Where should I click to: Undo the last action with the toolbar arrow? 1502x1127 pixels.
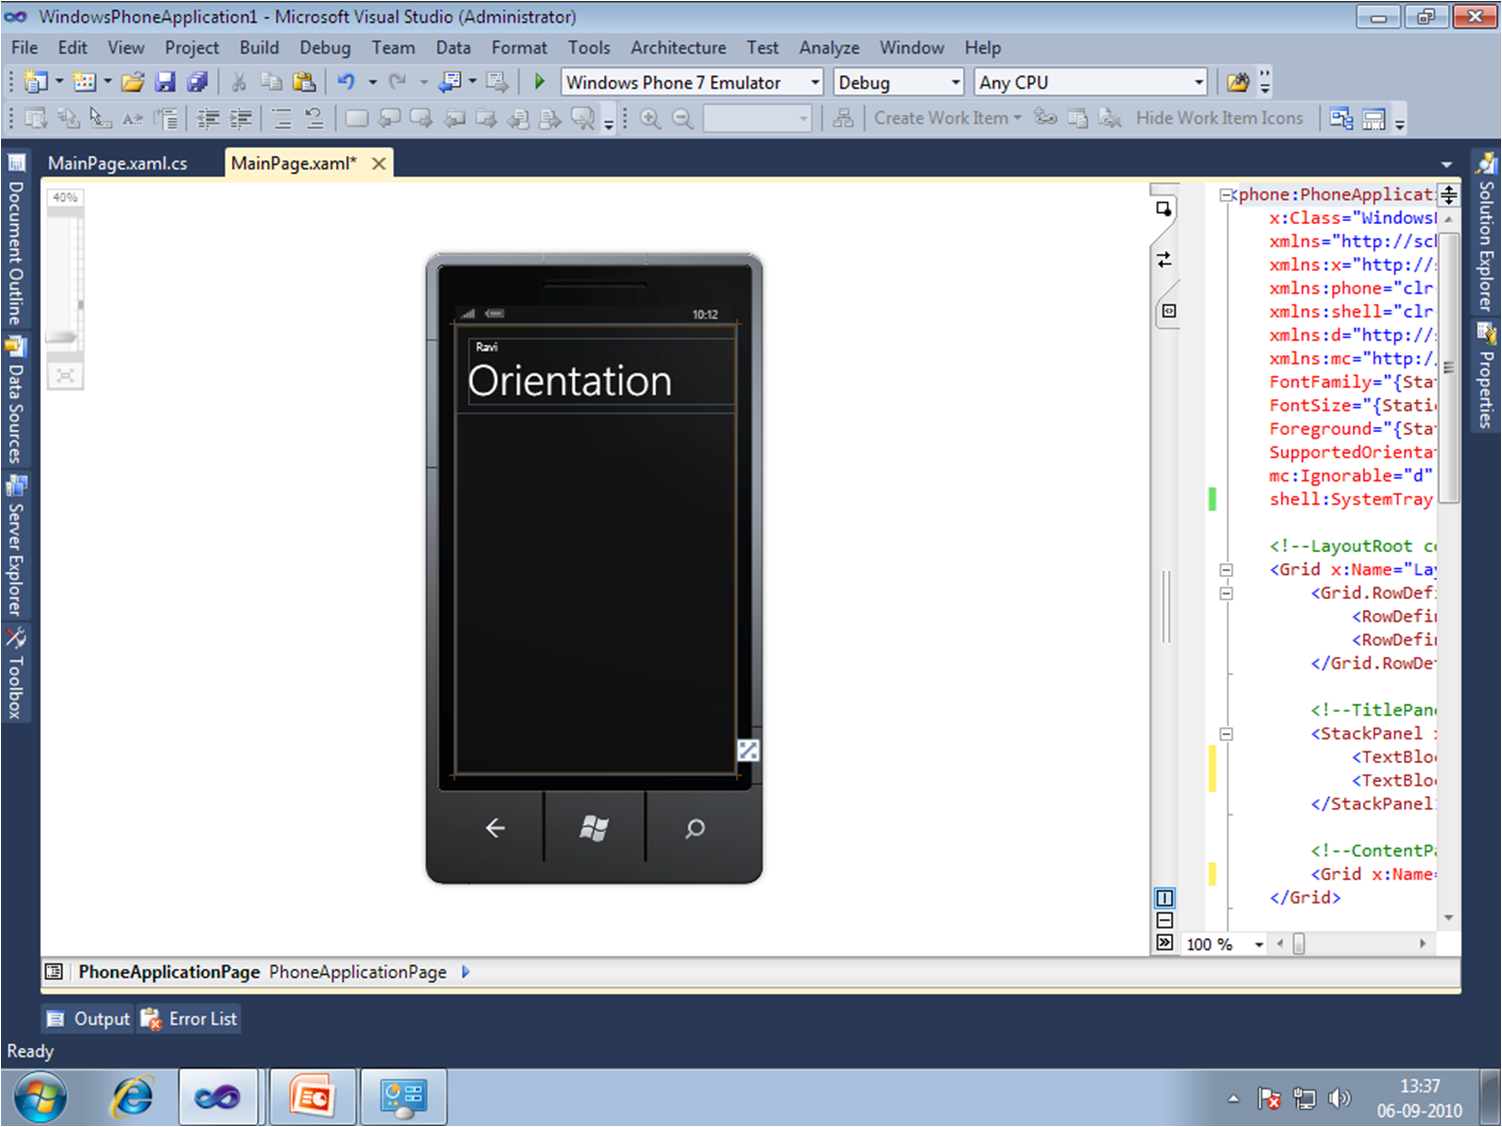(346, 82)
